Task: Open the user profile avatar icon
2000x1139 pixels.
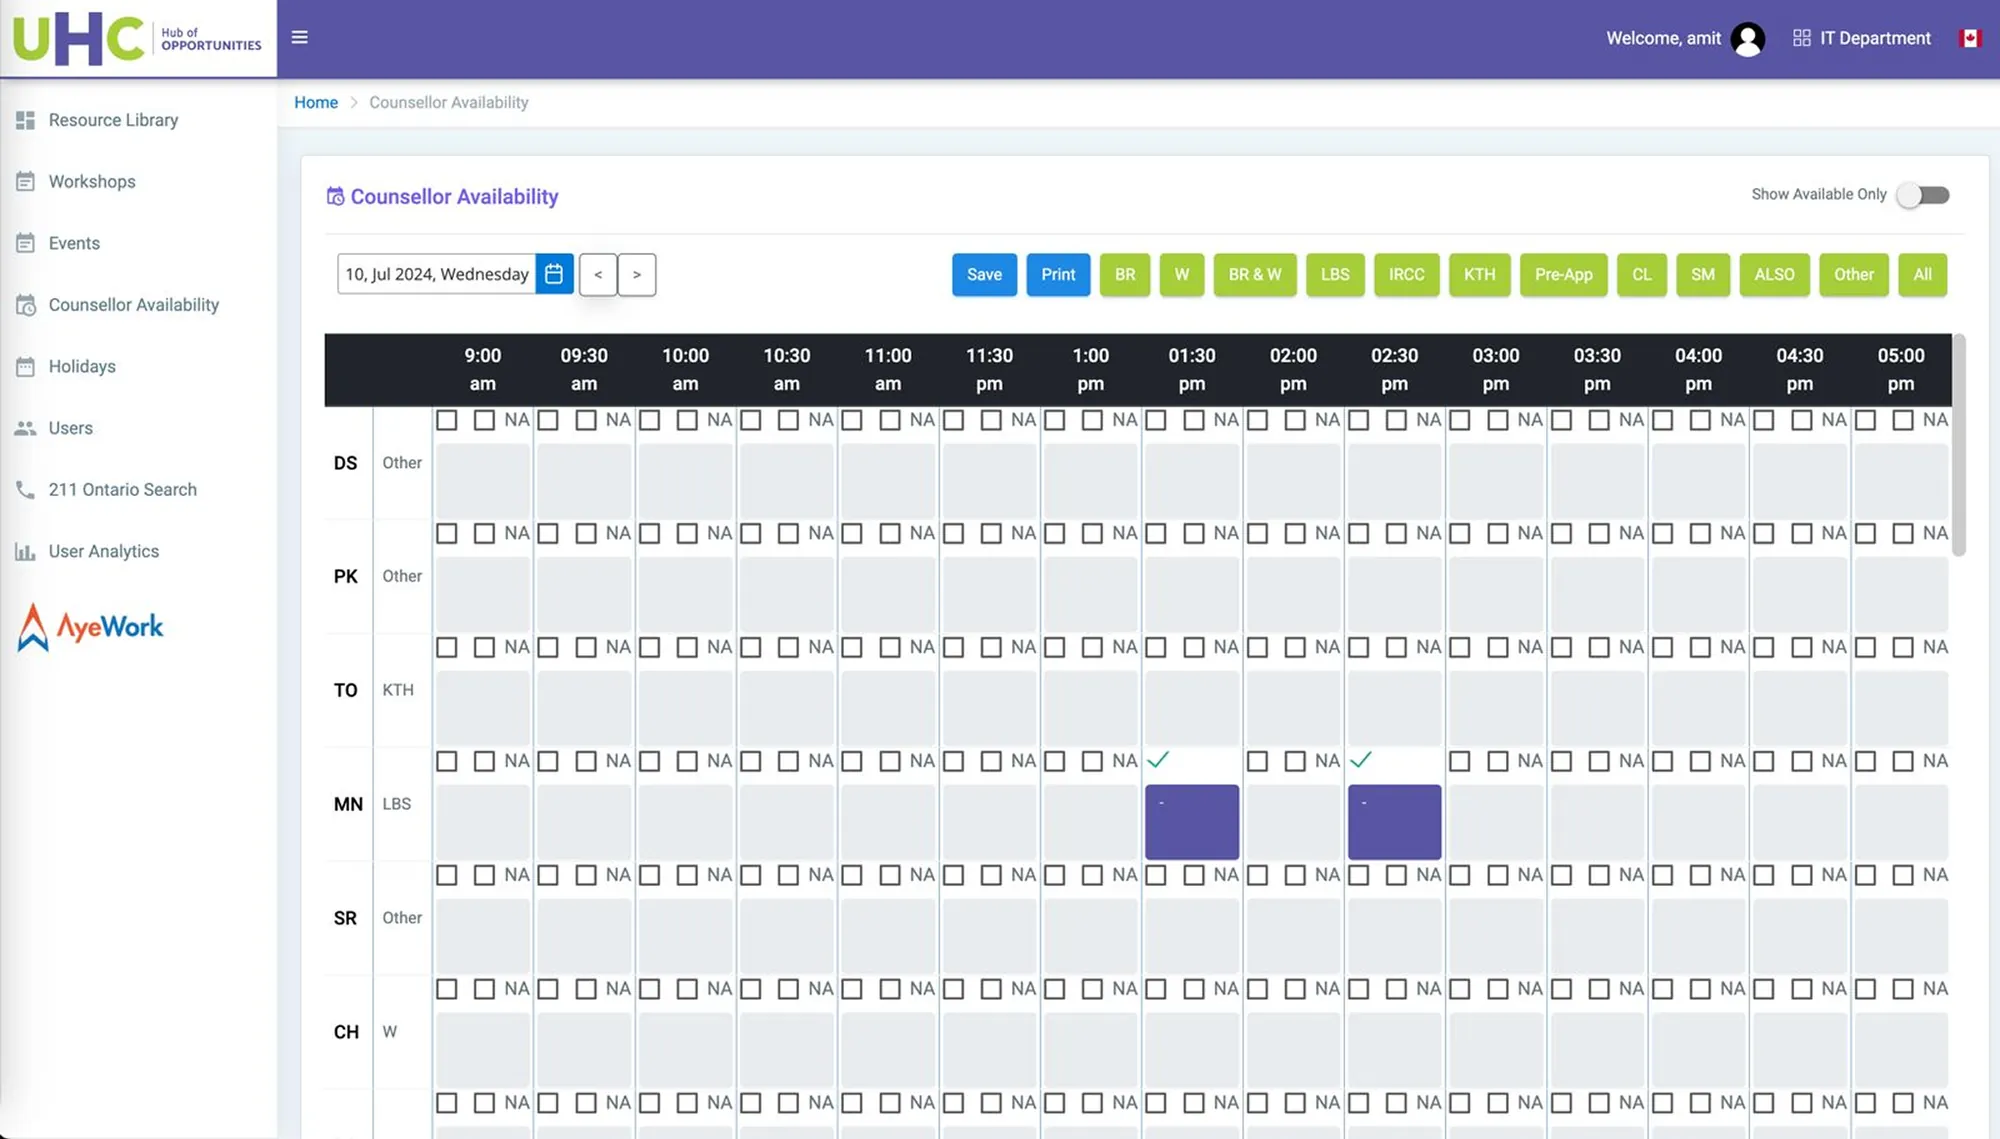Action: (x=1747, y=39)
